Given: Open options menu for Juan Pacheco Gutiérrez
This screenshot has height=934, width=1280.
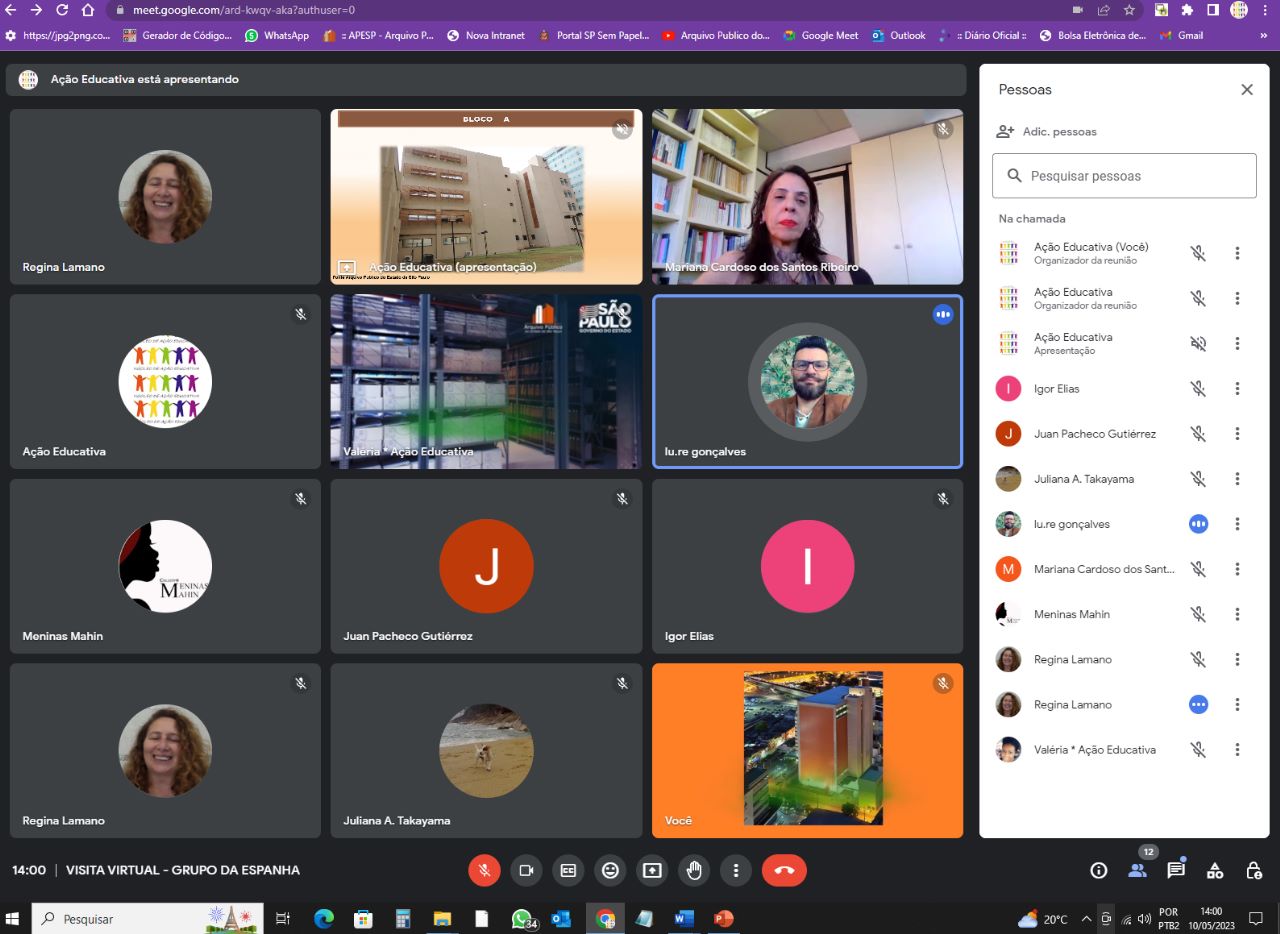Looking at the screenshot, I should tap(1237, 434).
